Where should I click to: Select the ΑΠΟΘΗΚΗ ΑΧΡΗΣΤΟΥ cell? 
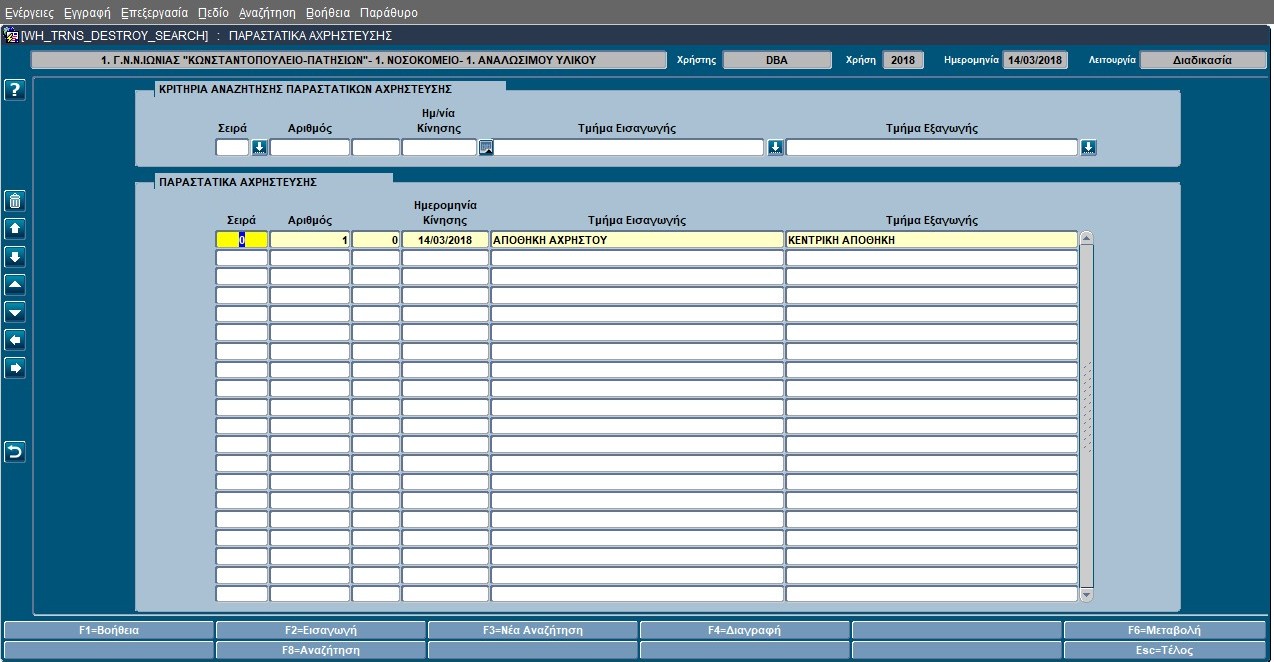coord(637,240)
